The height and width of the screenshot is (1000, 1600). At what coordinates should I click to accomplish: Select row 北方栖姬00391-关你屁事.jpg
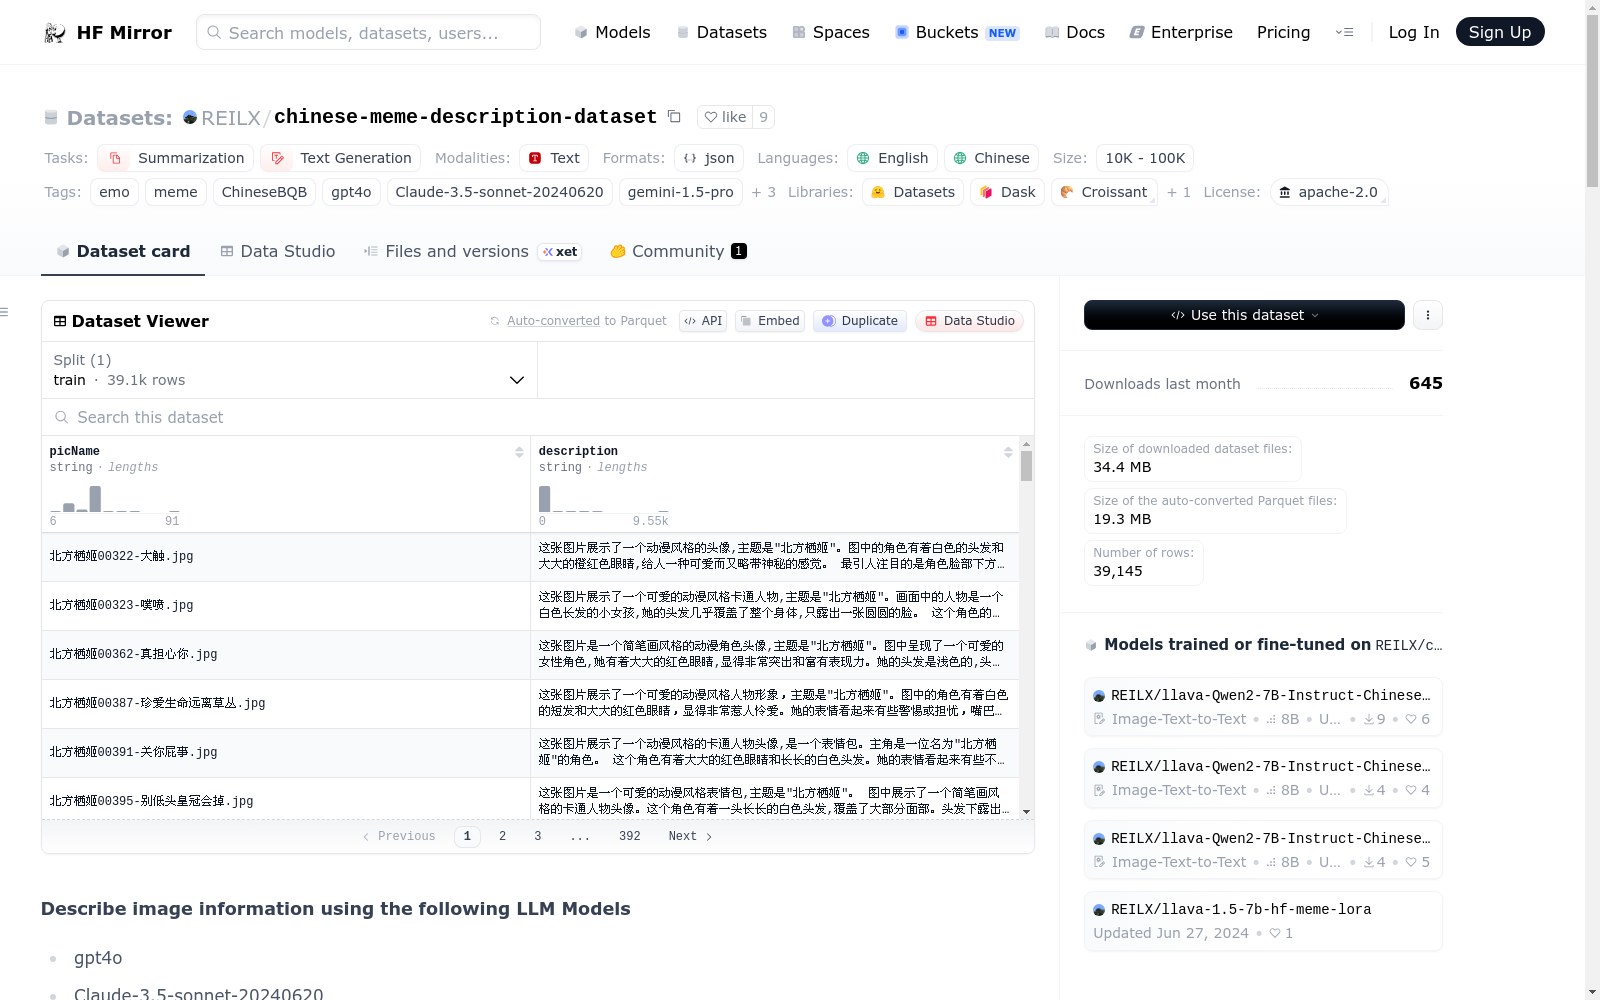tap(530, 753)
